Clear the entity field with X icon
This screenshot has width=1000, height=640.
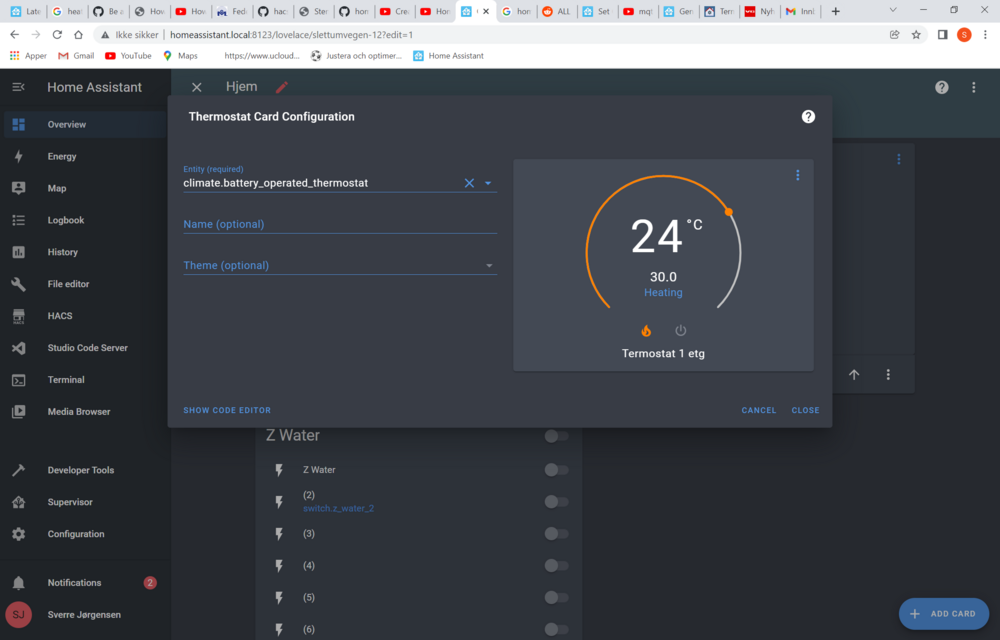click(x=469, y=183)
